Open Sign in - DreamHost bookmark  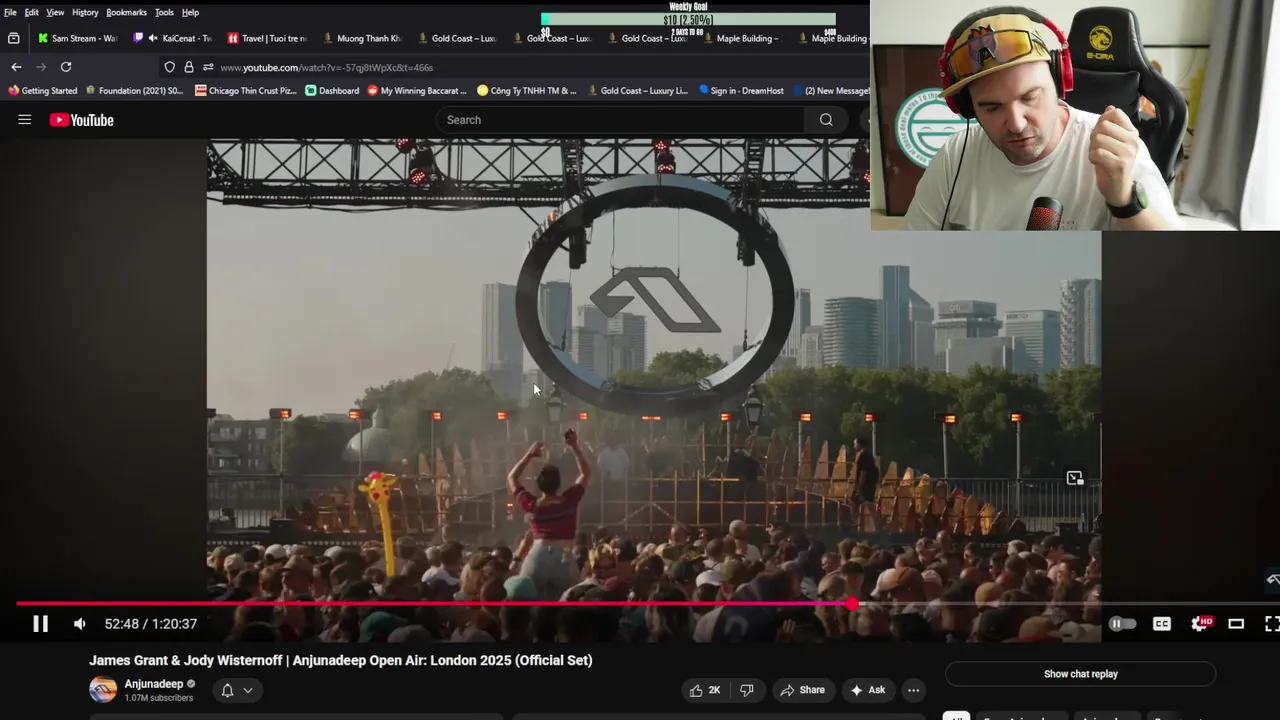click(x=741, y=90)
